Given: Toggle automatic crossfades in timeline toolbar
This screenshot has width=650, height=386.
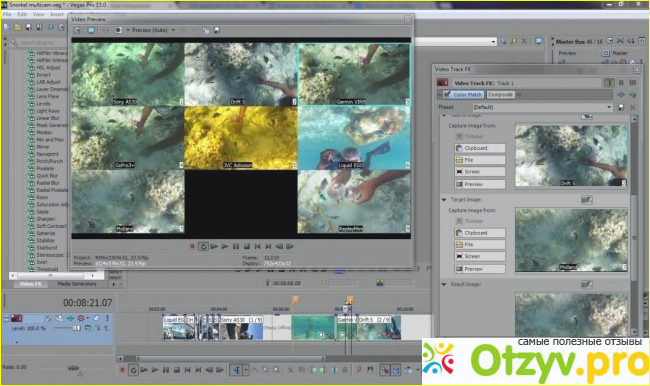Looking at the screenshot, I should [x=395, y=370].
